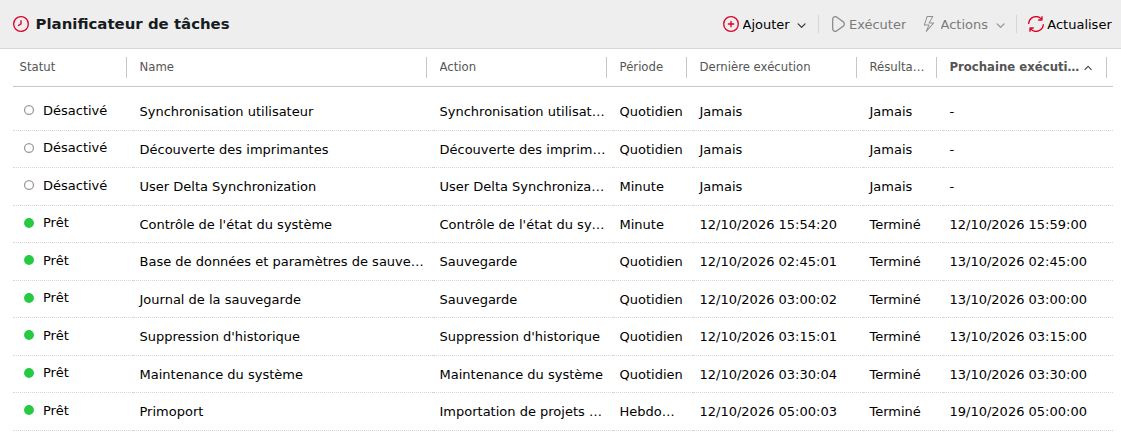Click the 12/10/2026 02:45:01 last run cell
The height and width of the screenshot is (439, 1121).
(768, 262)
